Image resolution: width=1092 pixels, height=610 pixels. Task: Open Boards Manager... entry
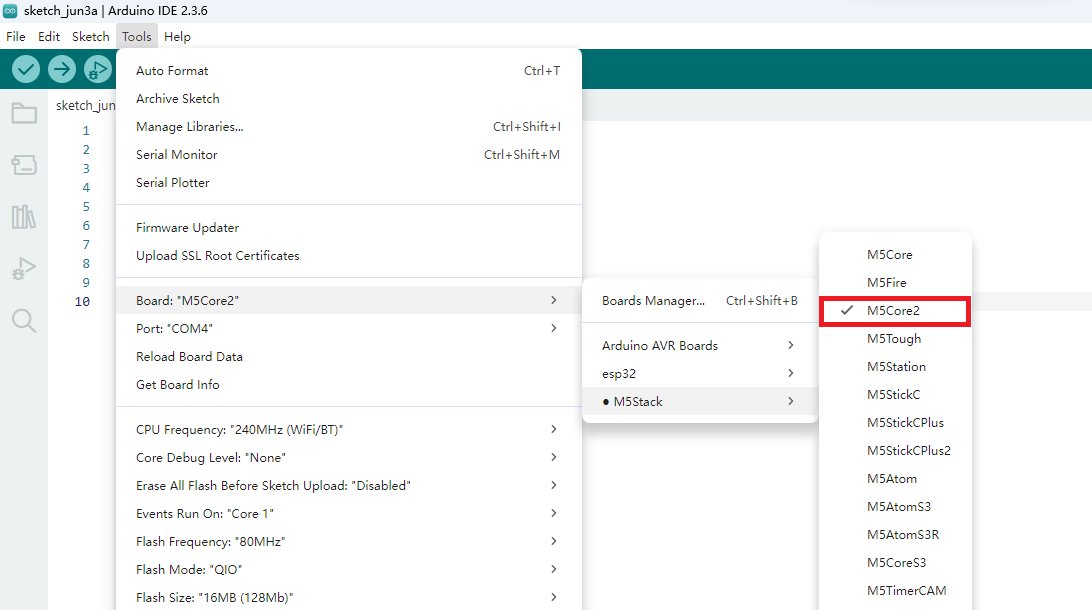pos(700,300)
